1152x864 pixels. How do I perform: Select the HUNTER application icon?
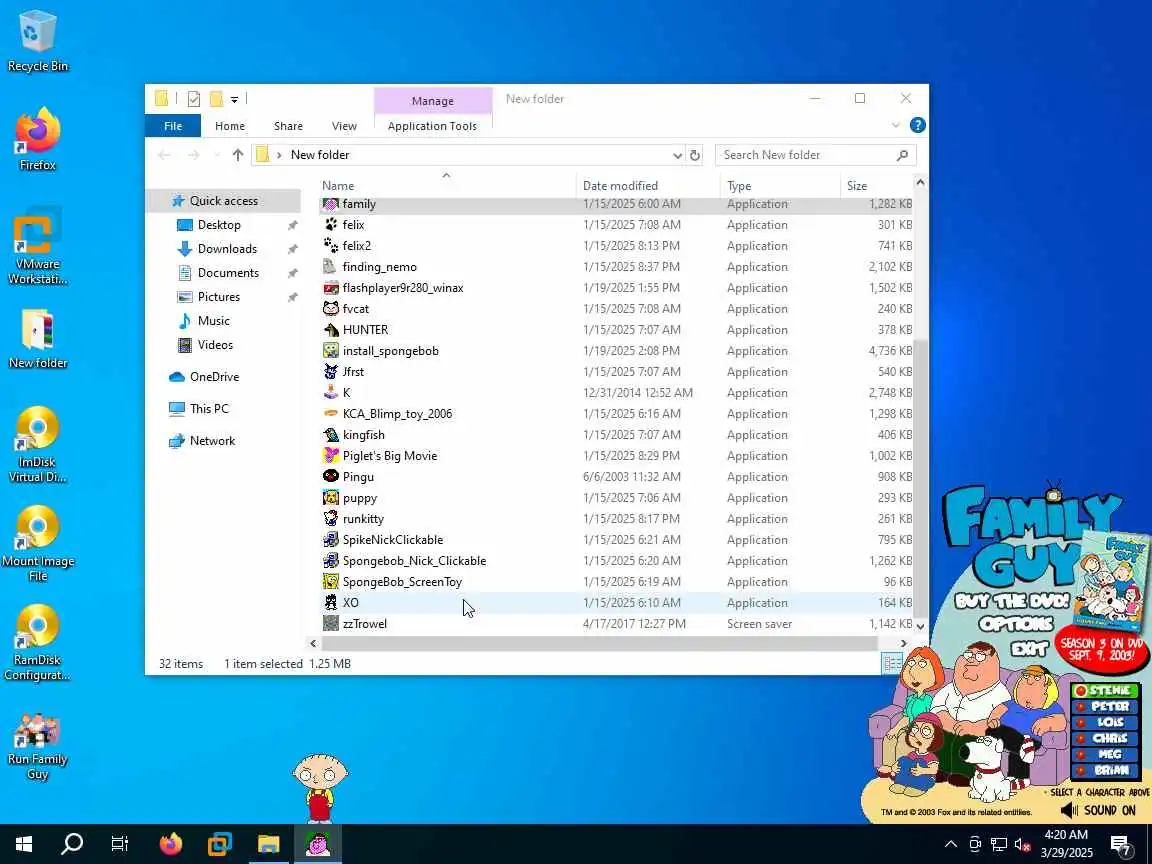click(x=331, y=330)
